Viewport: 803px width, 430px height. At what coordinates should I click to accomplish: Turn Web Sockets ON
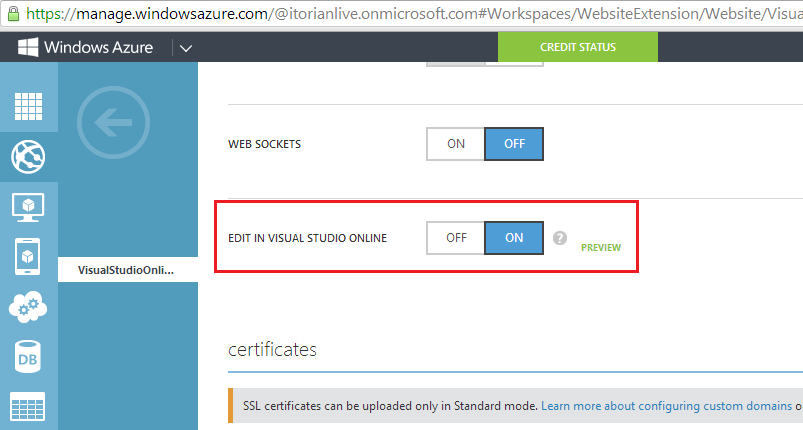click(x=456, y=144)
